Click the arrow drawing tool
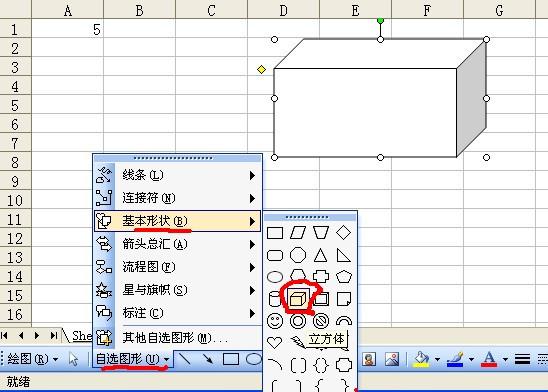The image size is (548, 392). pyautogui.click(x=207, y=359)
